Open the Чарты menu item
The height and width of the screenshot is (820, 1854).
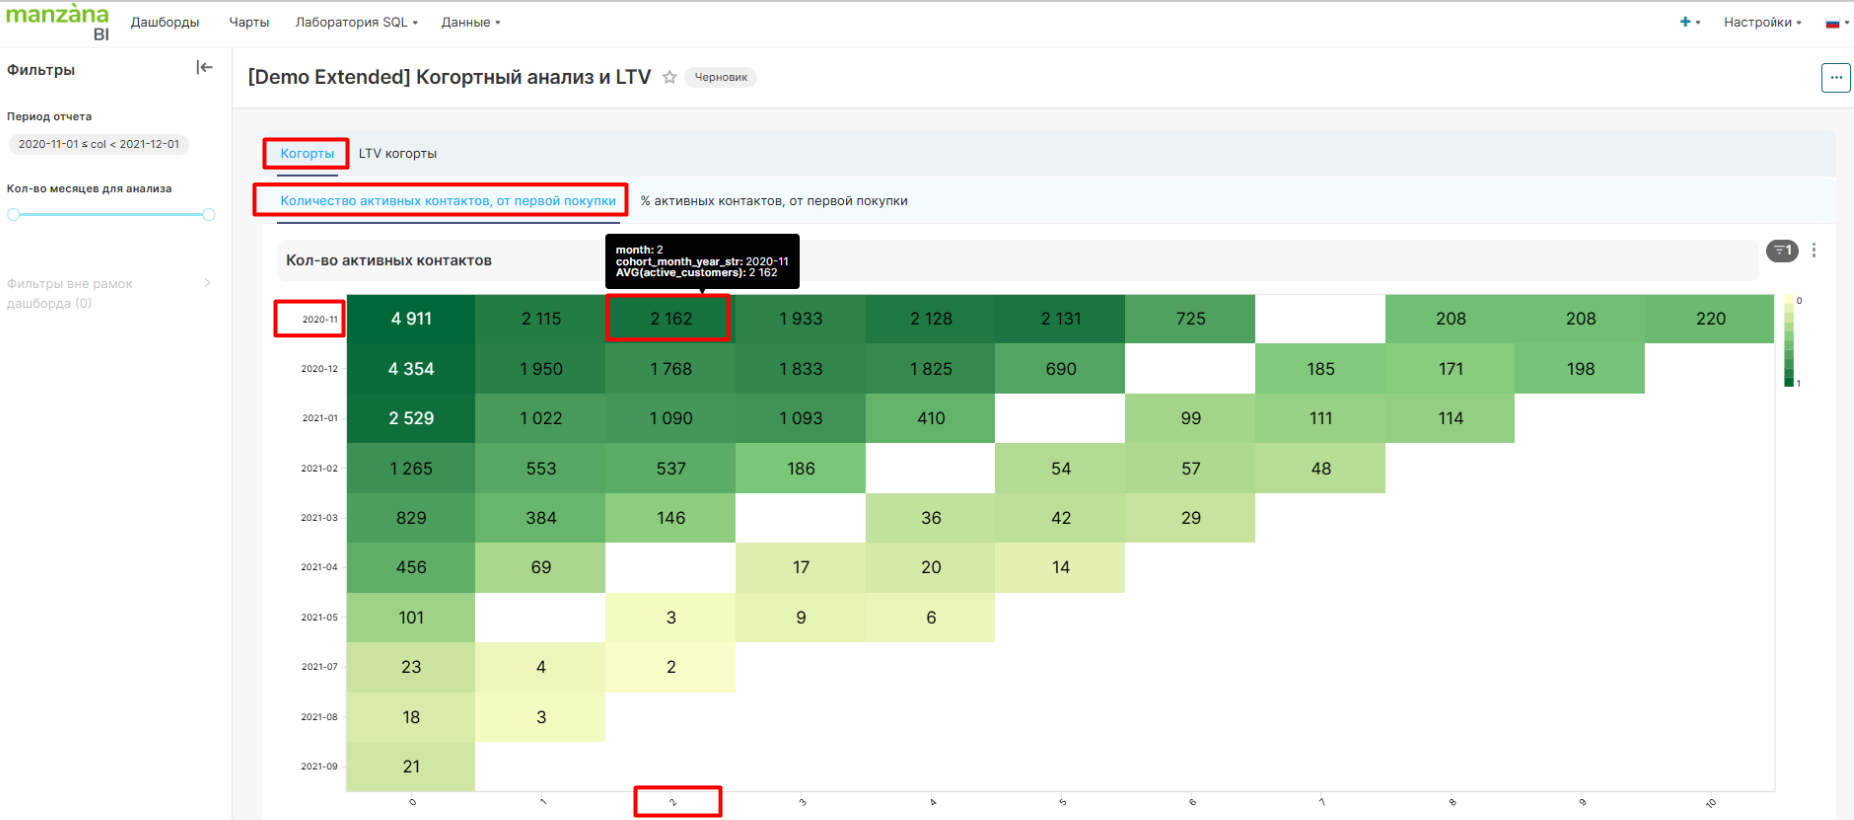249,22
